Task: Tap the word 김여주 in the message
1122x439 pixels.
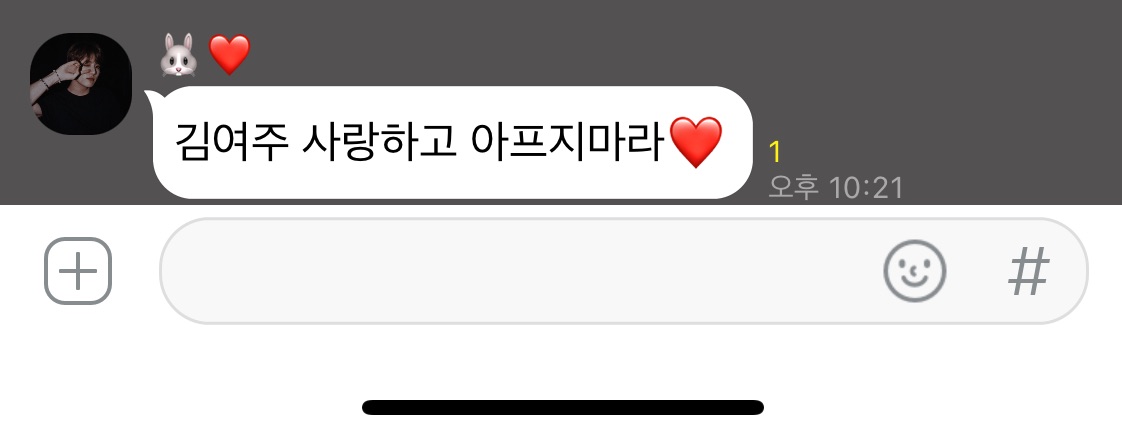Action: (232, 143)
